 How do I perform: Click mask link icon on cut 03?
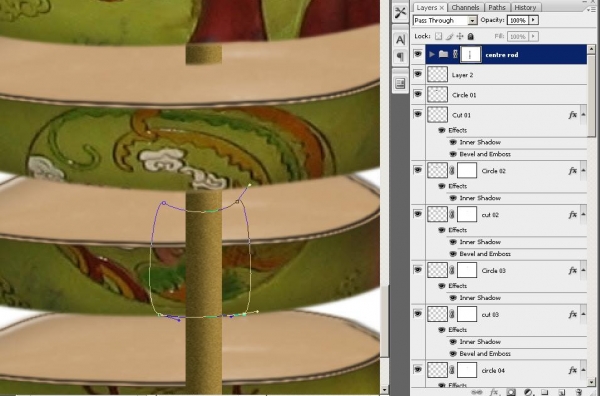tap(452, 314)
